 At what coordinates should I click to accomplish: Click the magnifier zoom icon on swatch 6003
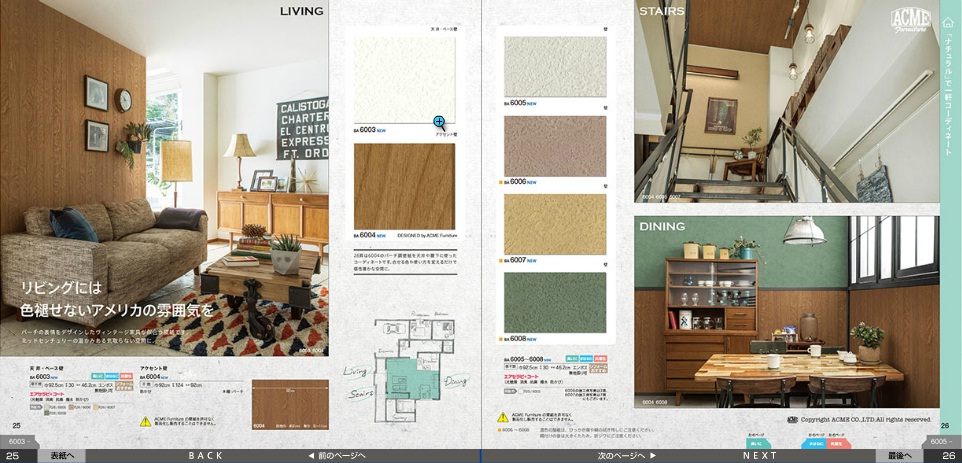click(439, 122)
